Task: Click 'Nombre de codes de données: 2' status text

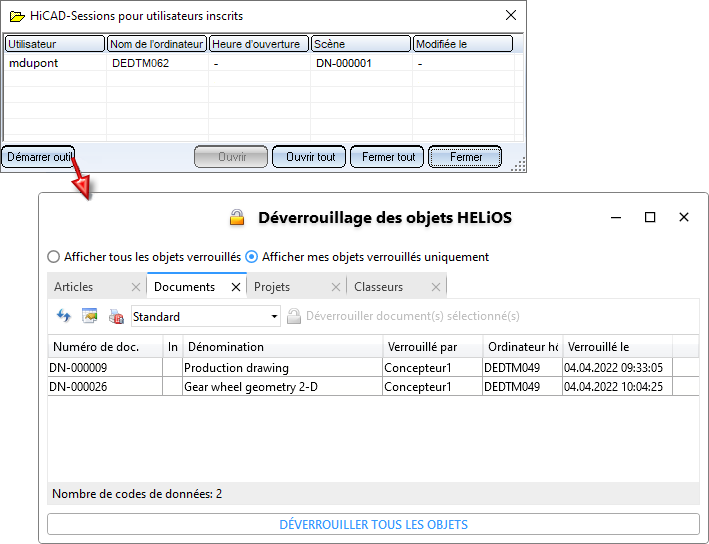Action: (137, 494)
